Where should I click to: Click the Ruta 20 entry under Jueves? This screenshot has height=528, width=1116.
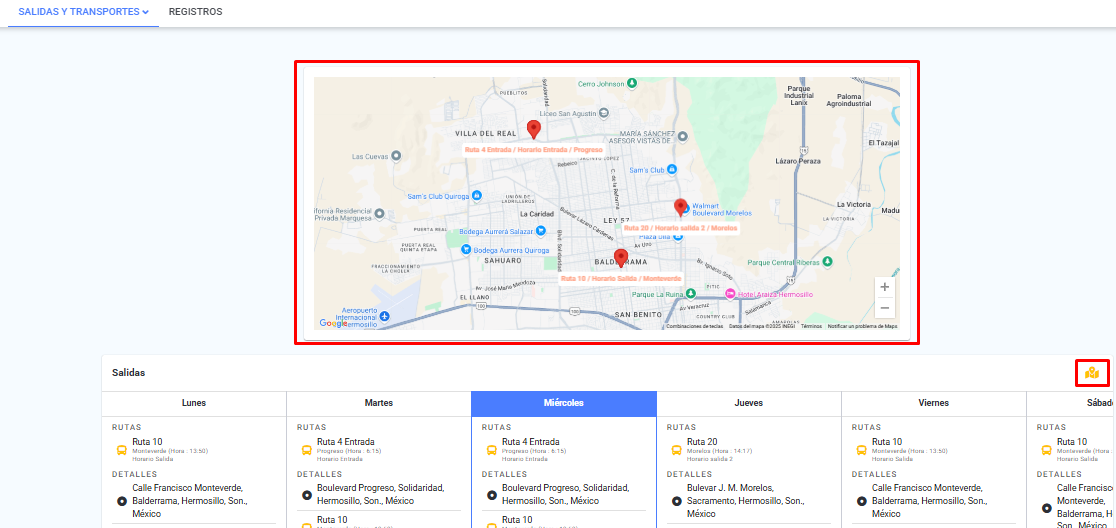click(702, 442)
